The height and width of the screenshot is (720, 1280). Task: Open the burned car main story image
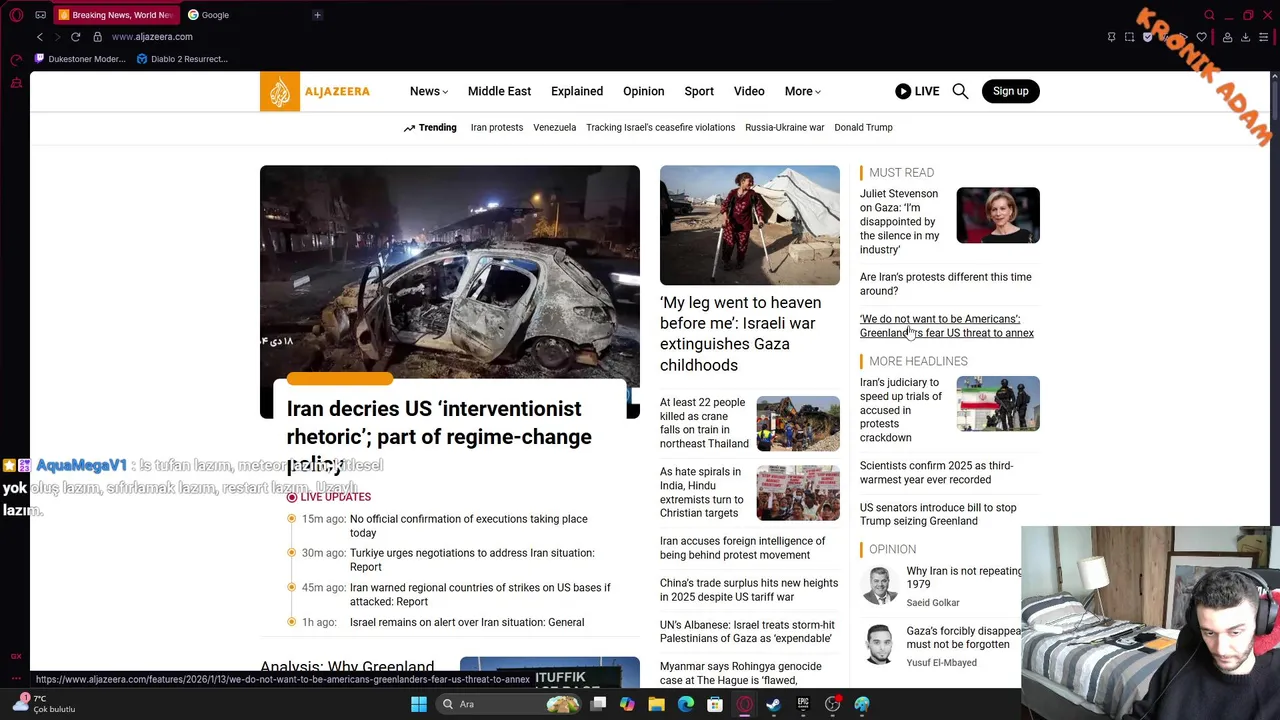[x=450, y=270]
